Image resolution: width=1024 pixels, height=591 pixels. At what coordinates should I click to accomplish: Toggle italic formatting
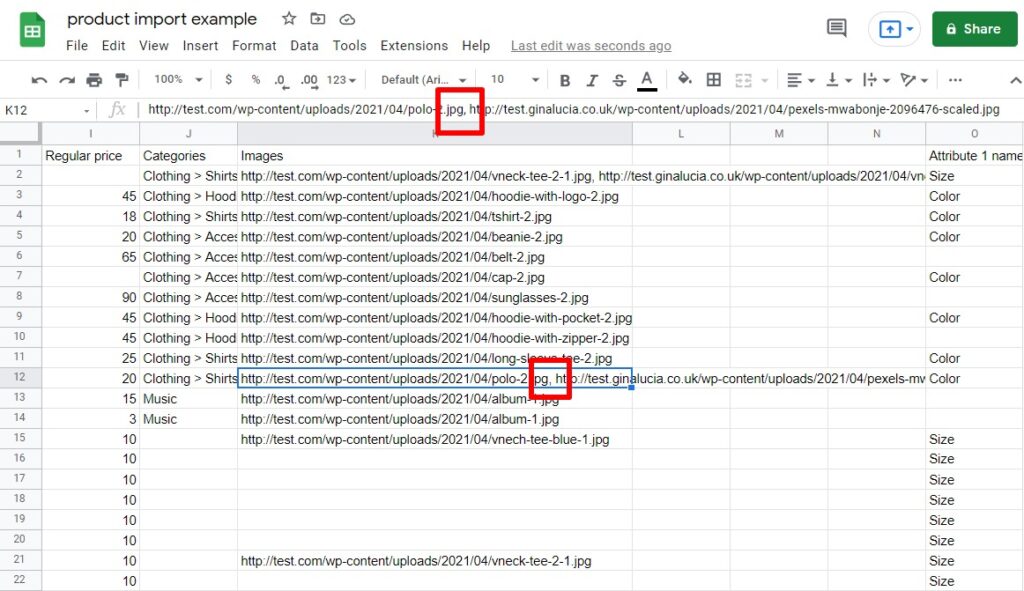tap(592, 78)
